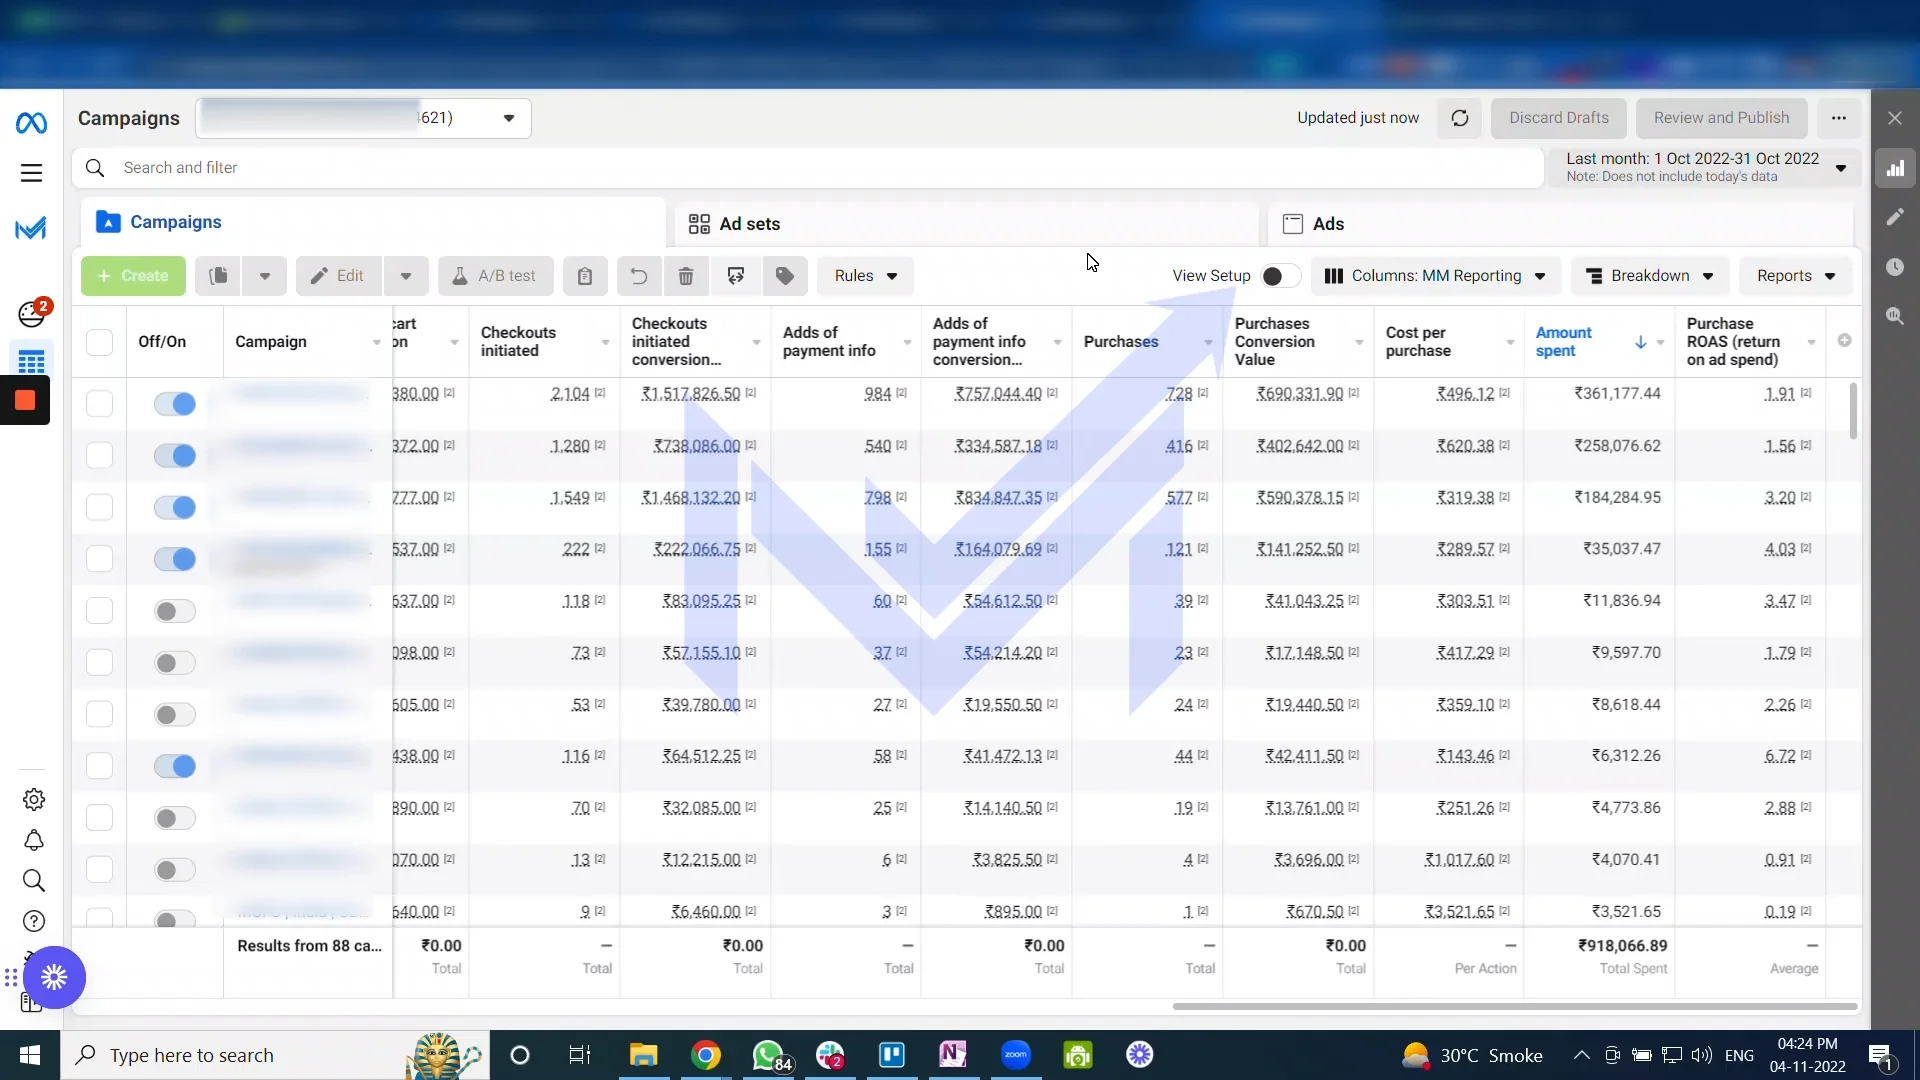Open the ad account selector dropdown
This screenshot has height=1080, width=1920.
click(363, 118)
